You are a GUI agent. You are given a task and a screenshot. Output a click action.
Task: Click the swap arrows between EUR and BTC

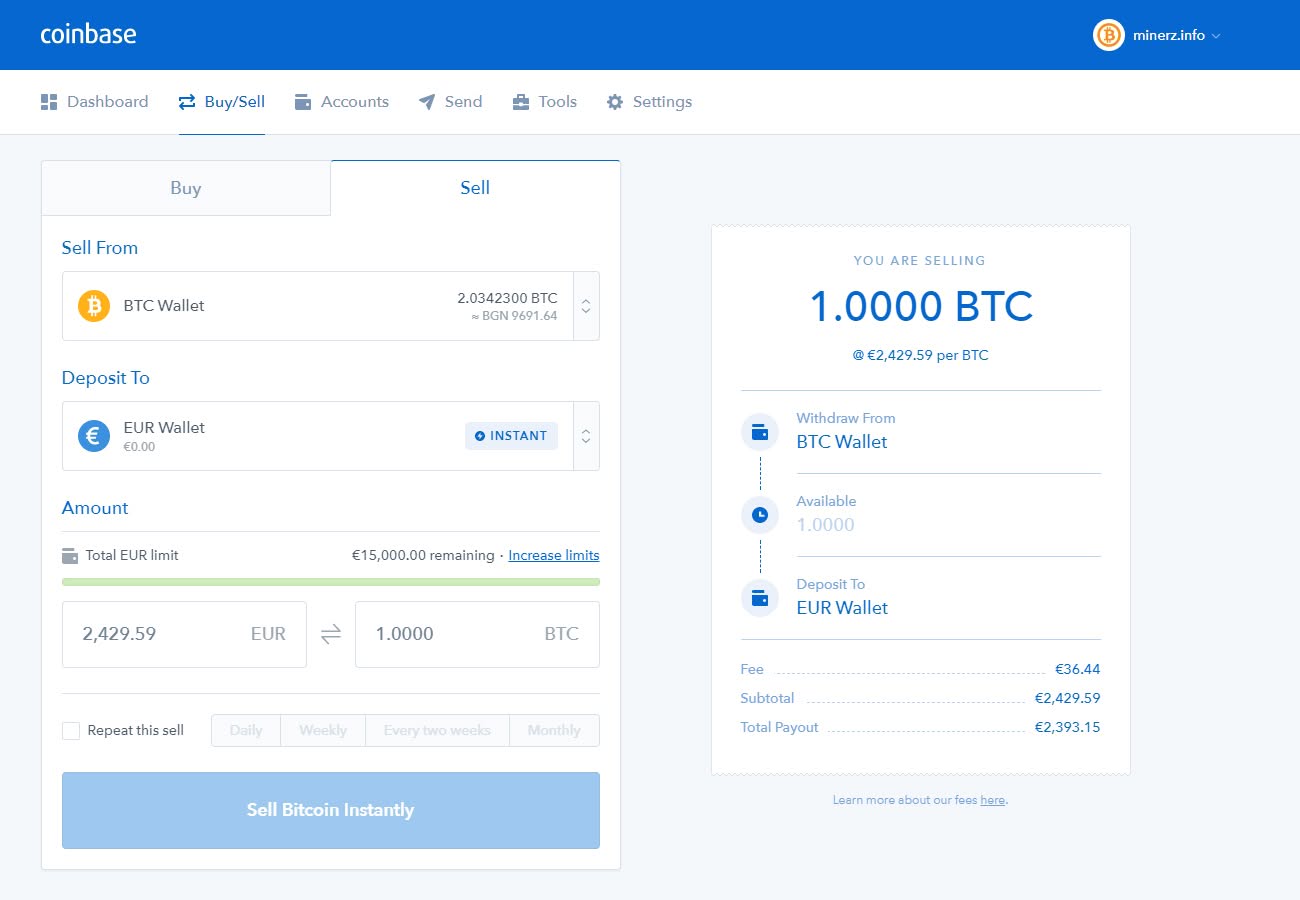coord(331,634)
